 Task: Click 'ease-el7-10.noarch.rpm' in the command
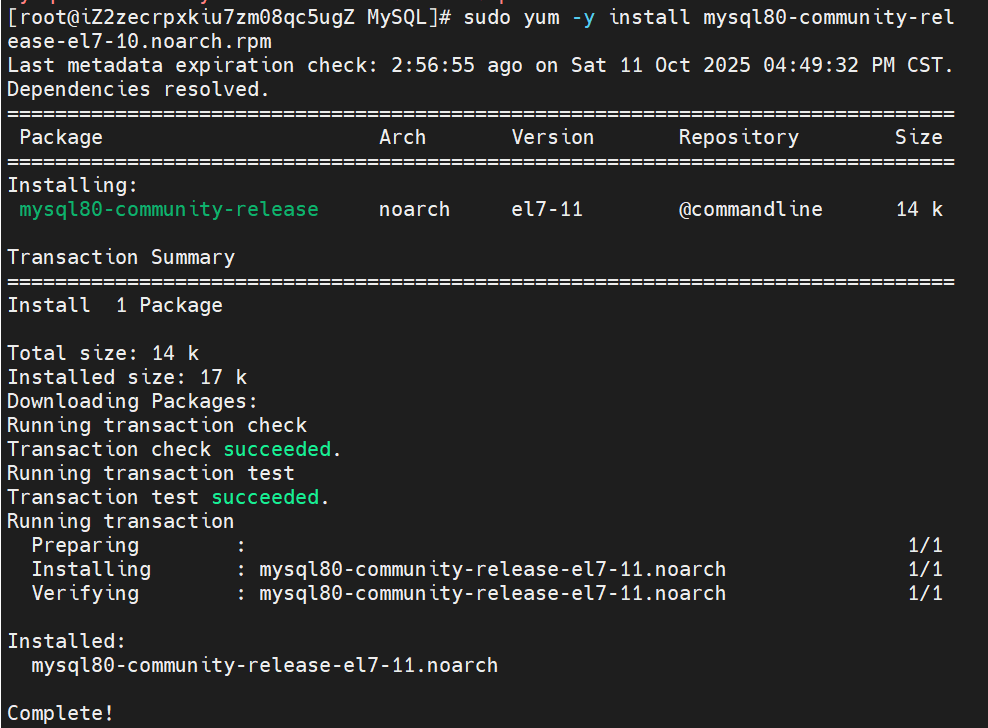(139, 42)
